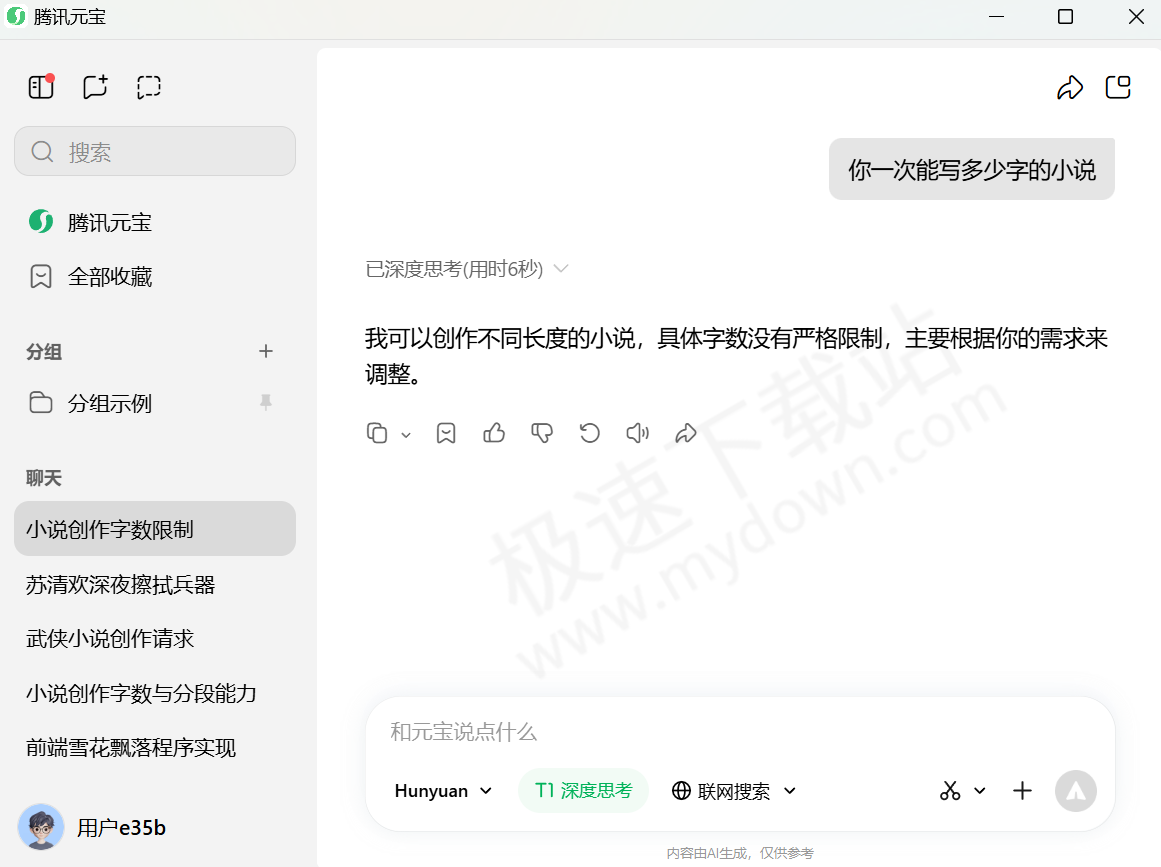Bookmark the AI response
The width and height of the screenshot is (1161, 867).
[x=446, y=433]
